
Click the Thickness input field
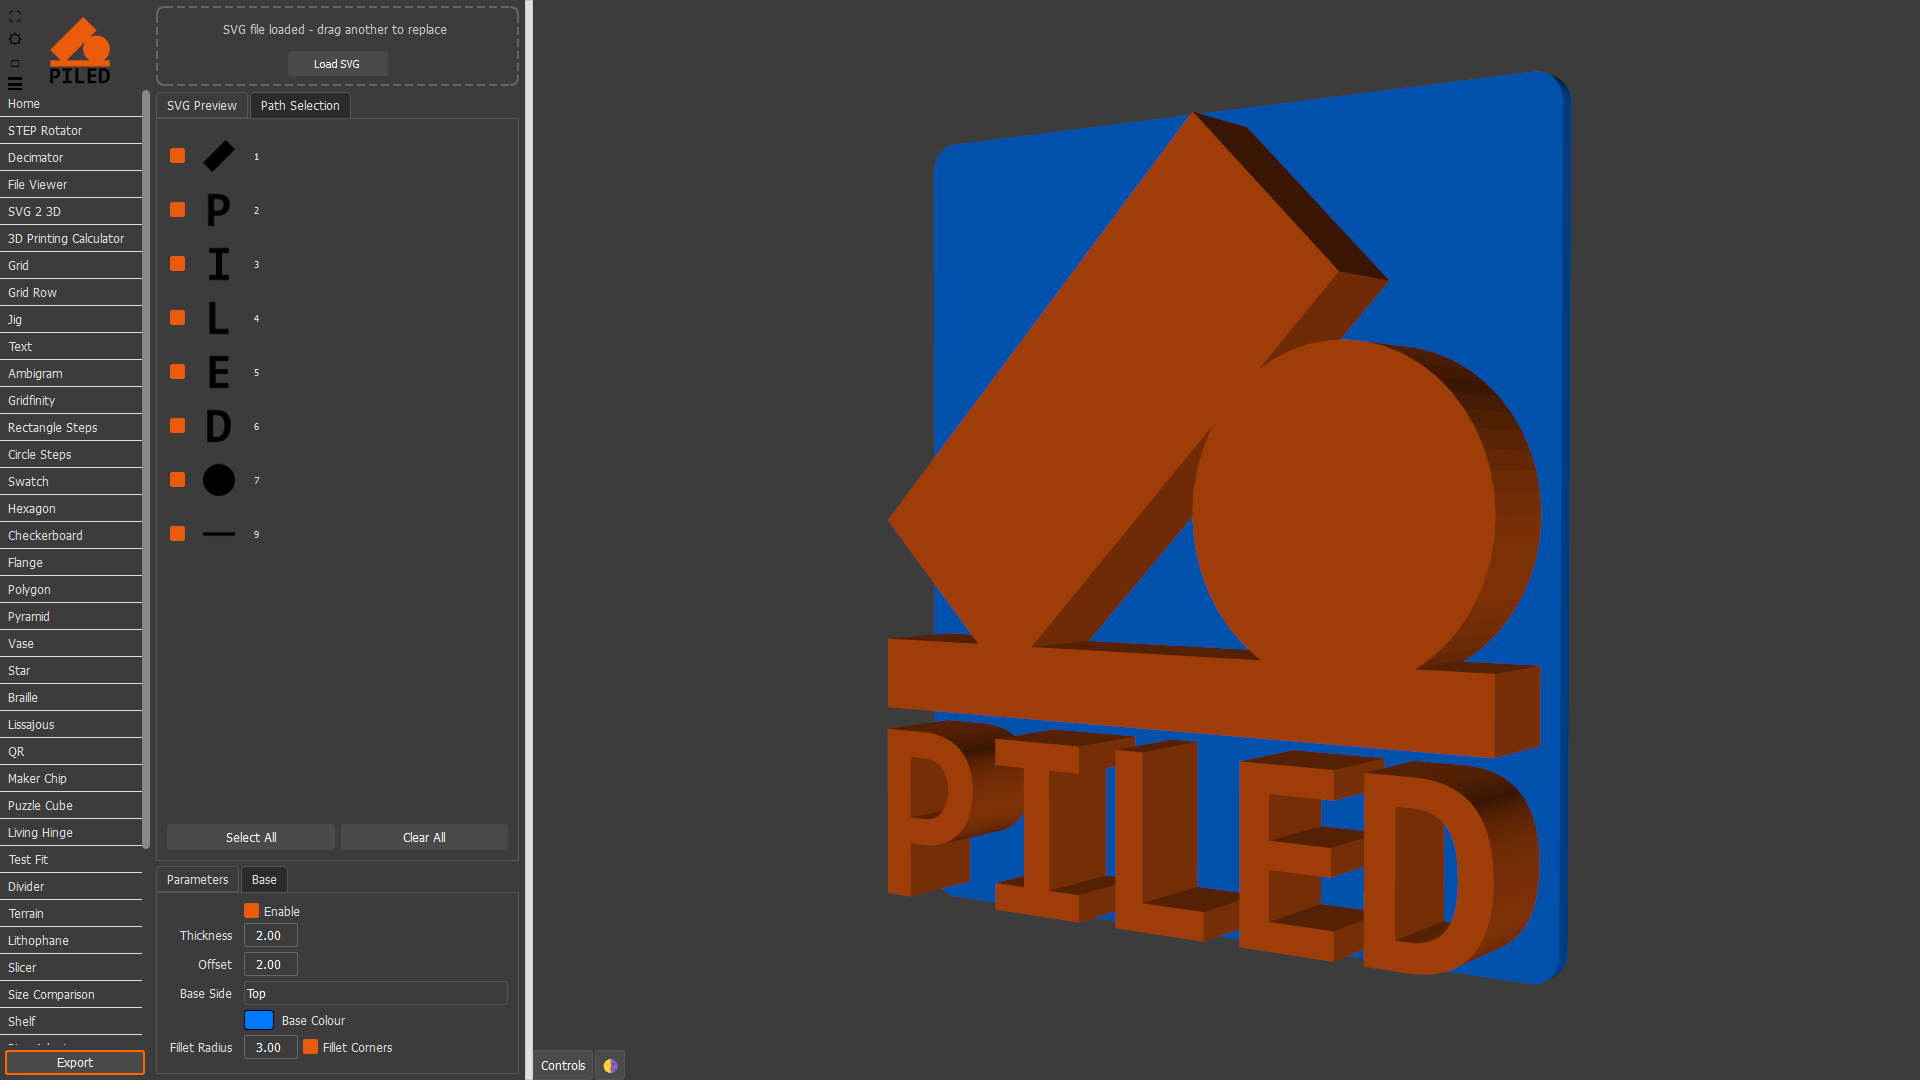click(x=270, y=936)
